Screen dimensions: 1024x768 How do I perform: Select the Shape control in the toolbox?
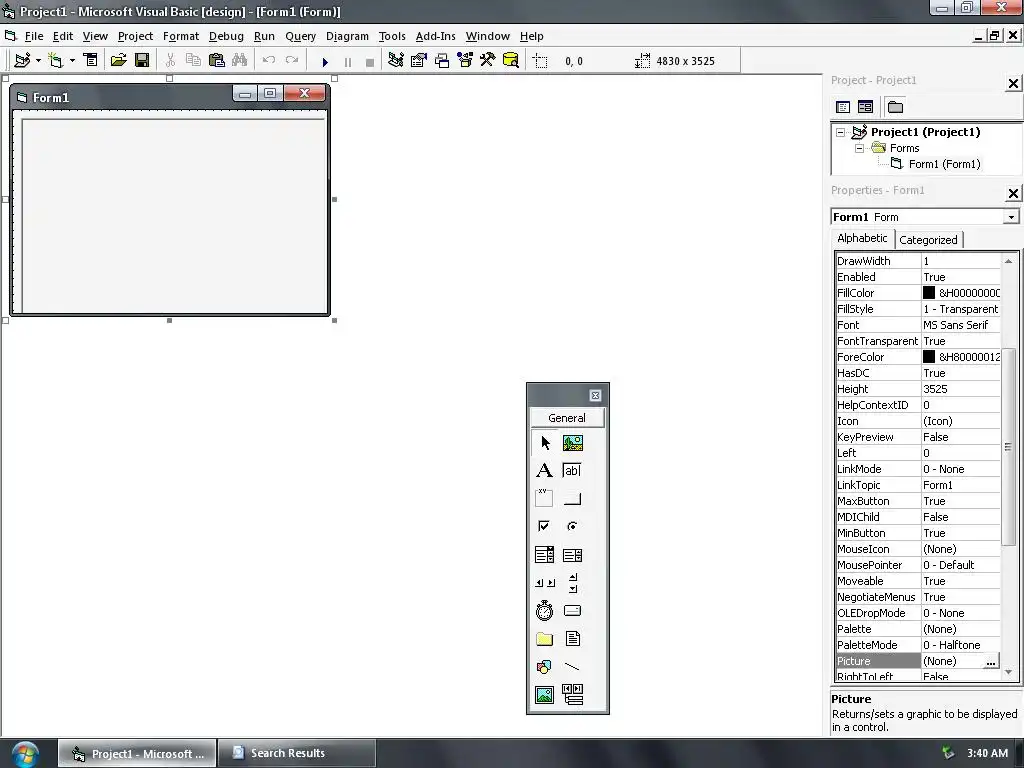[545, 667]
